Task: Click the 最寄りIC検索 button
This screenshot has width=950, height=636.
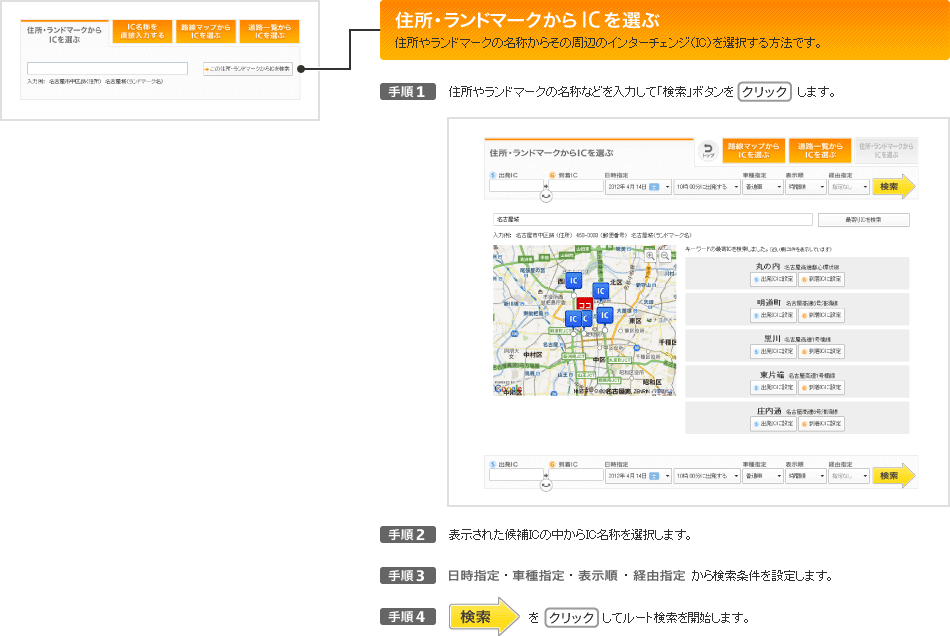Action: click(x=863, y=220)
